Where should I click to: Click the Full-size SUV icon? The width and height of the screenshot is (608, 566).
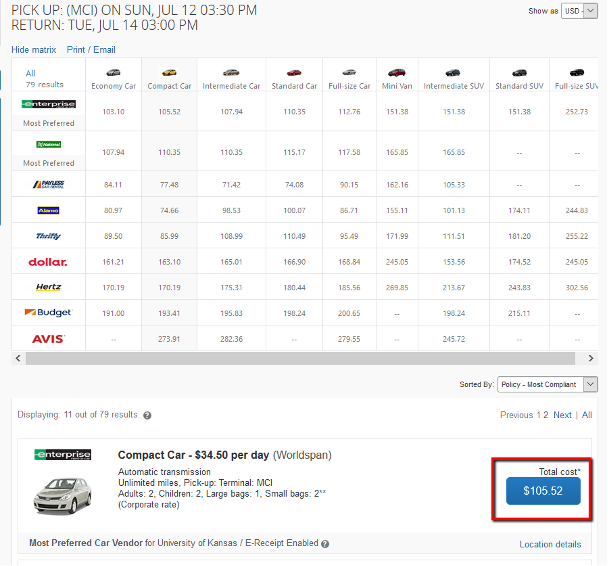[x=577, y=72]
